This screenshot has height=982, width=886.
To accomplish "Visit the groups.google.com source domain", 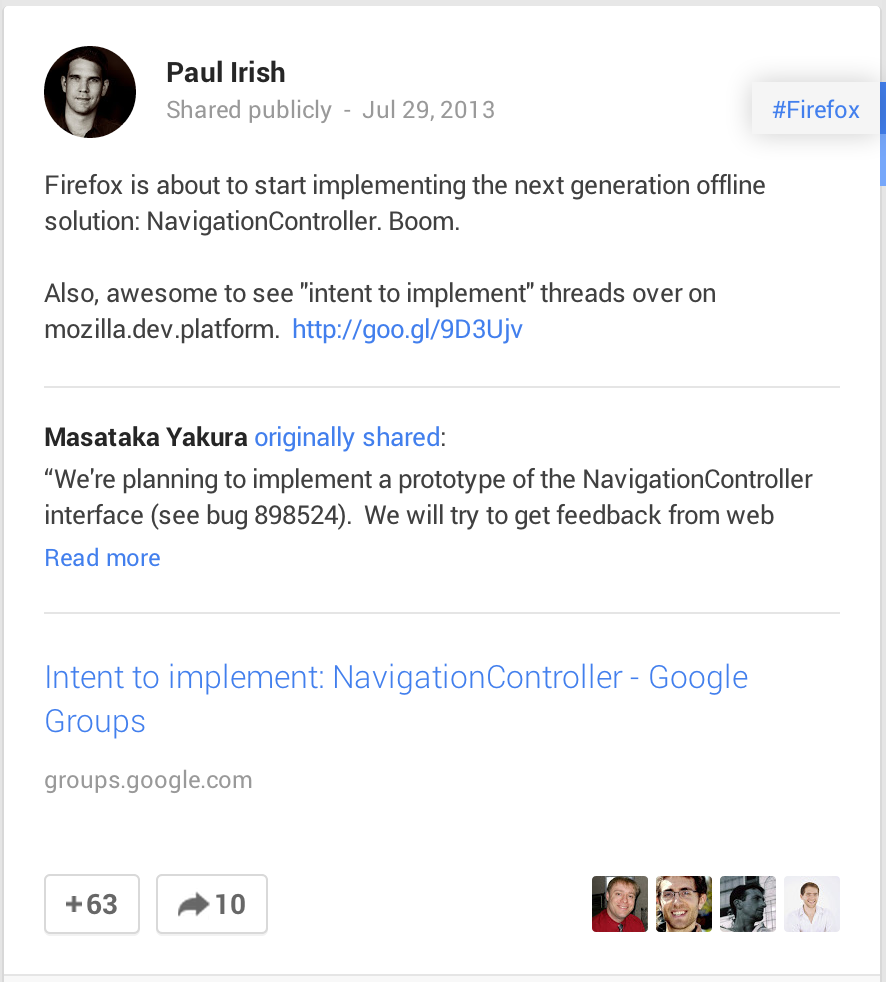I will 148,780.
